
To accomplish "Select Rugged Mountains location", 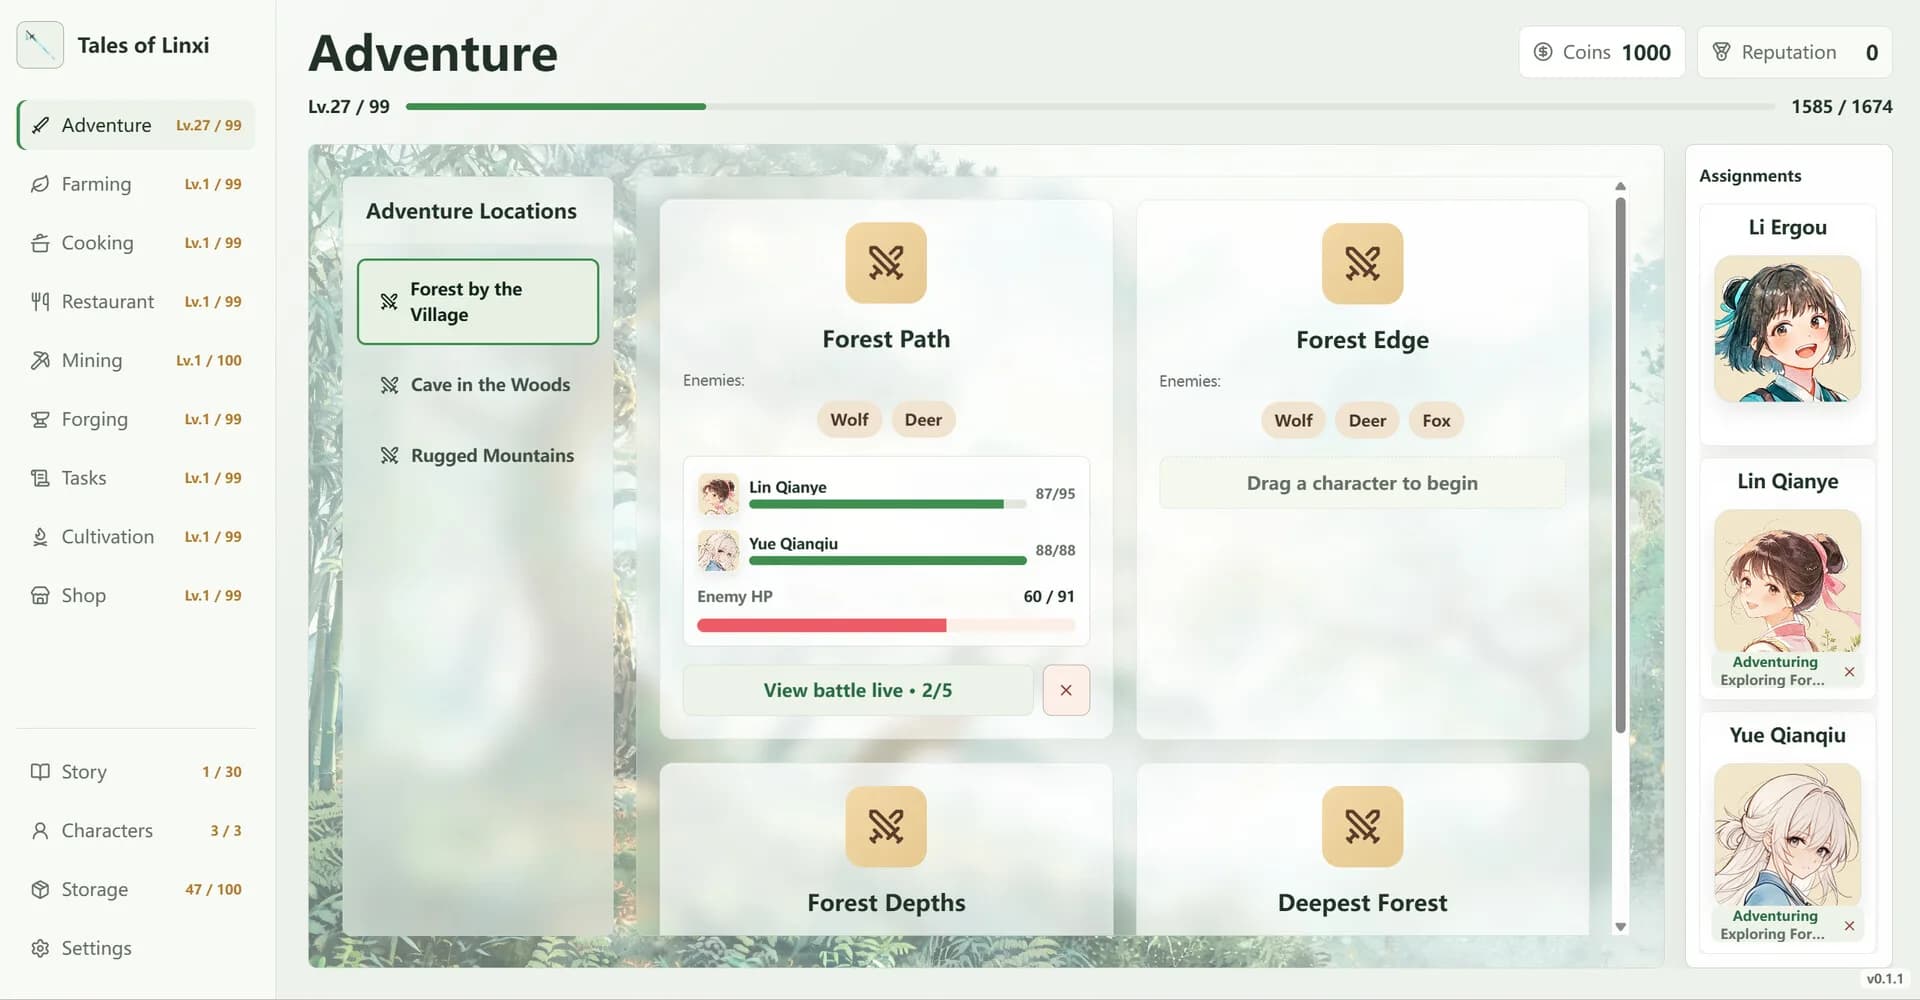I will [x=478, y=456].
